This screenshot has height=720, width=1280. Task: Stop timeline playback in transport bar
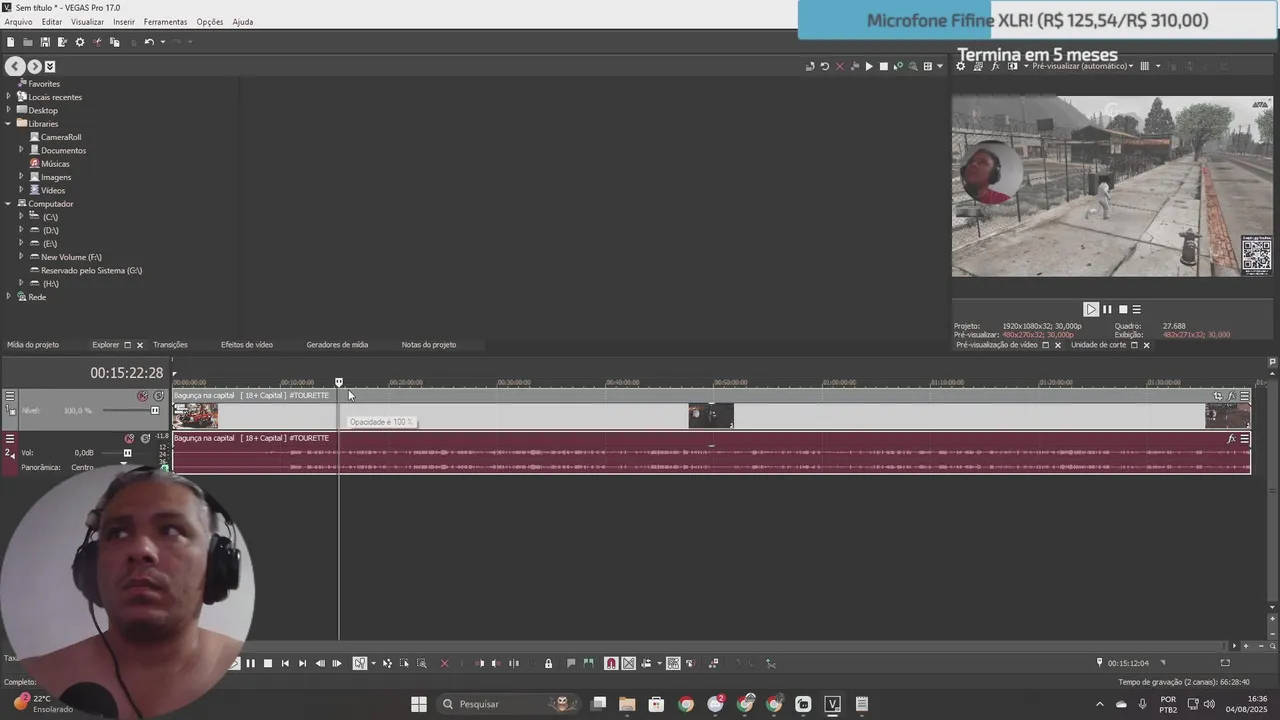point(267,663)
